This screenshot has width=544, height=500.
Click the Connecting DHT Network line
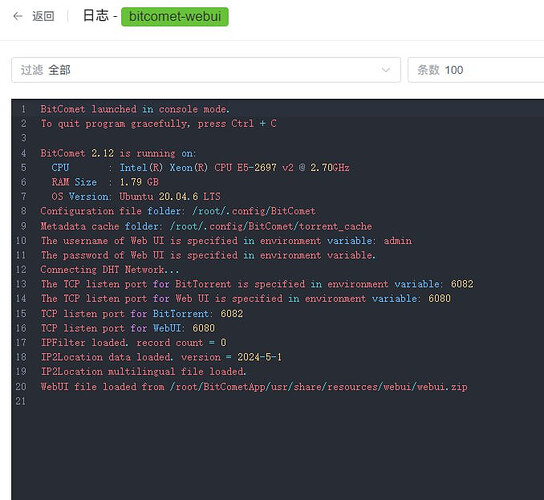110,270
